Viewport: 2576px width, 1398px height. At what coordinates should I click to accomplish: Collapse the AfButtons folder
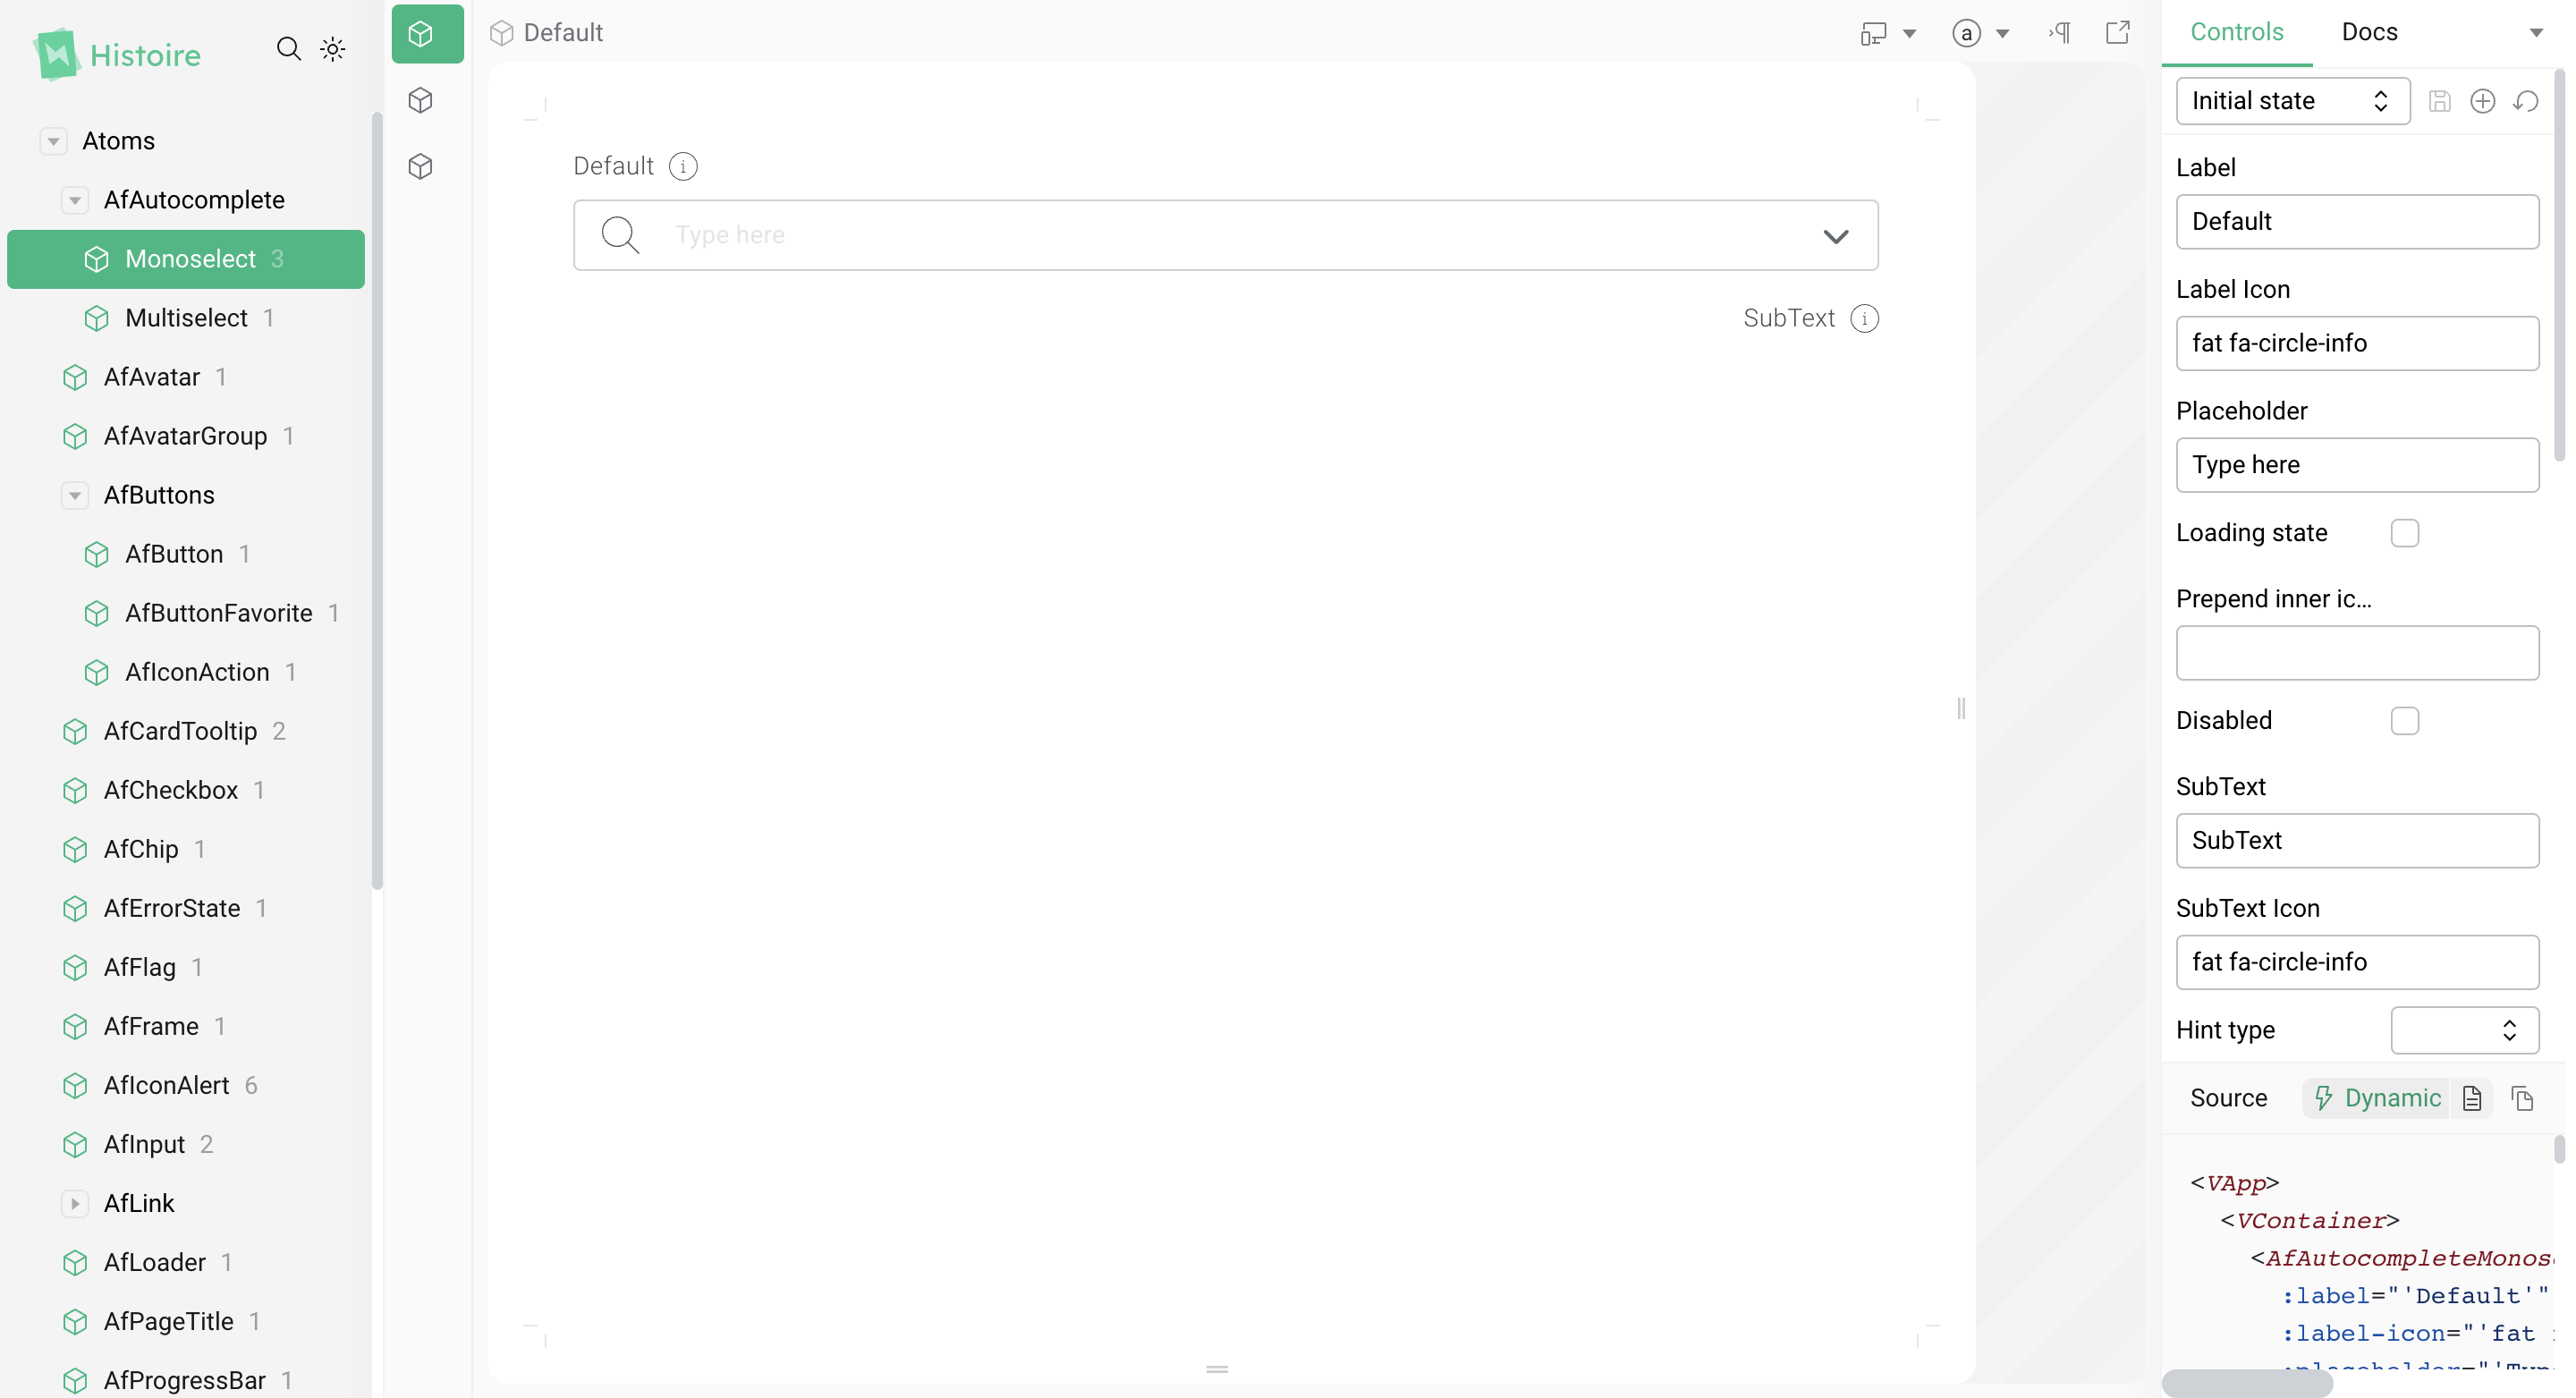pyautogui.click(x=75, y=495)
